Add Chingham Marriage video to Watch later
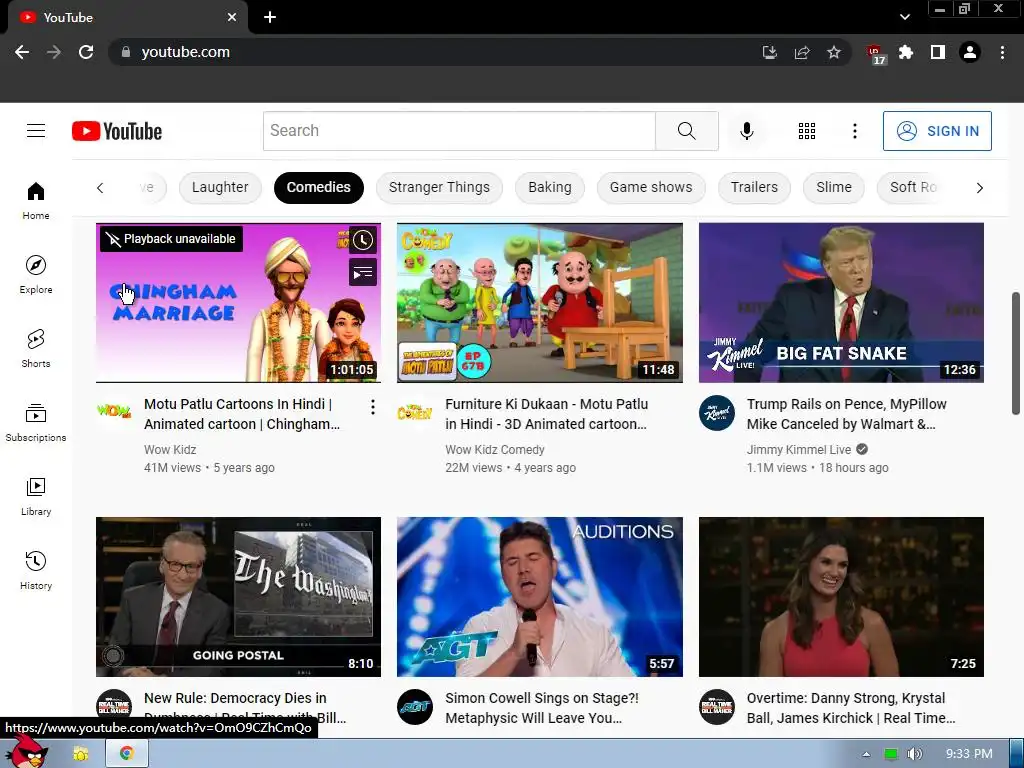 coord(363,240)
